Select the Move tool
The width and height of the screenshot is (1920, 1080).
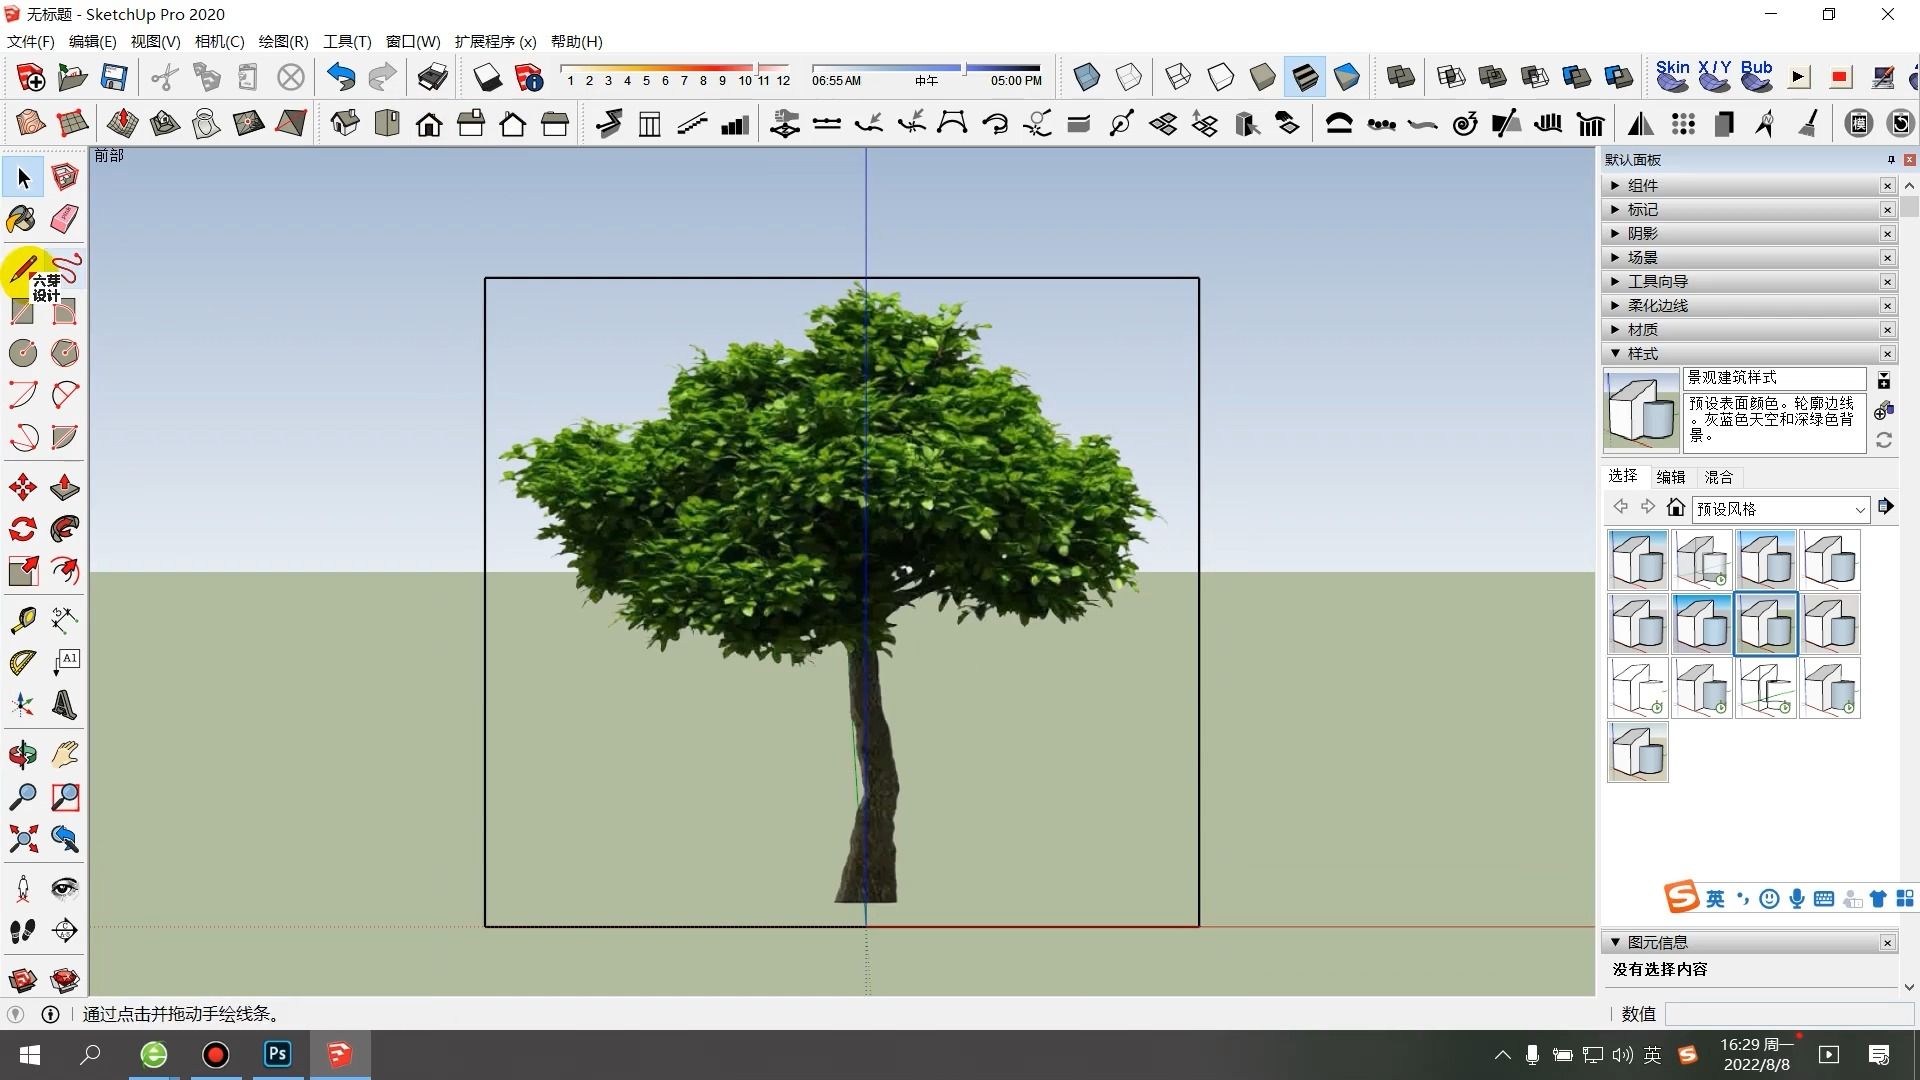pyautogui.click(x=23, y=487)
